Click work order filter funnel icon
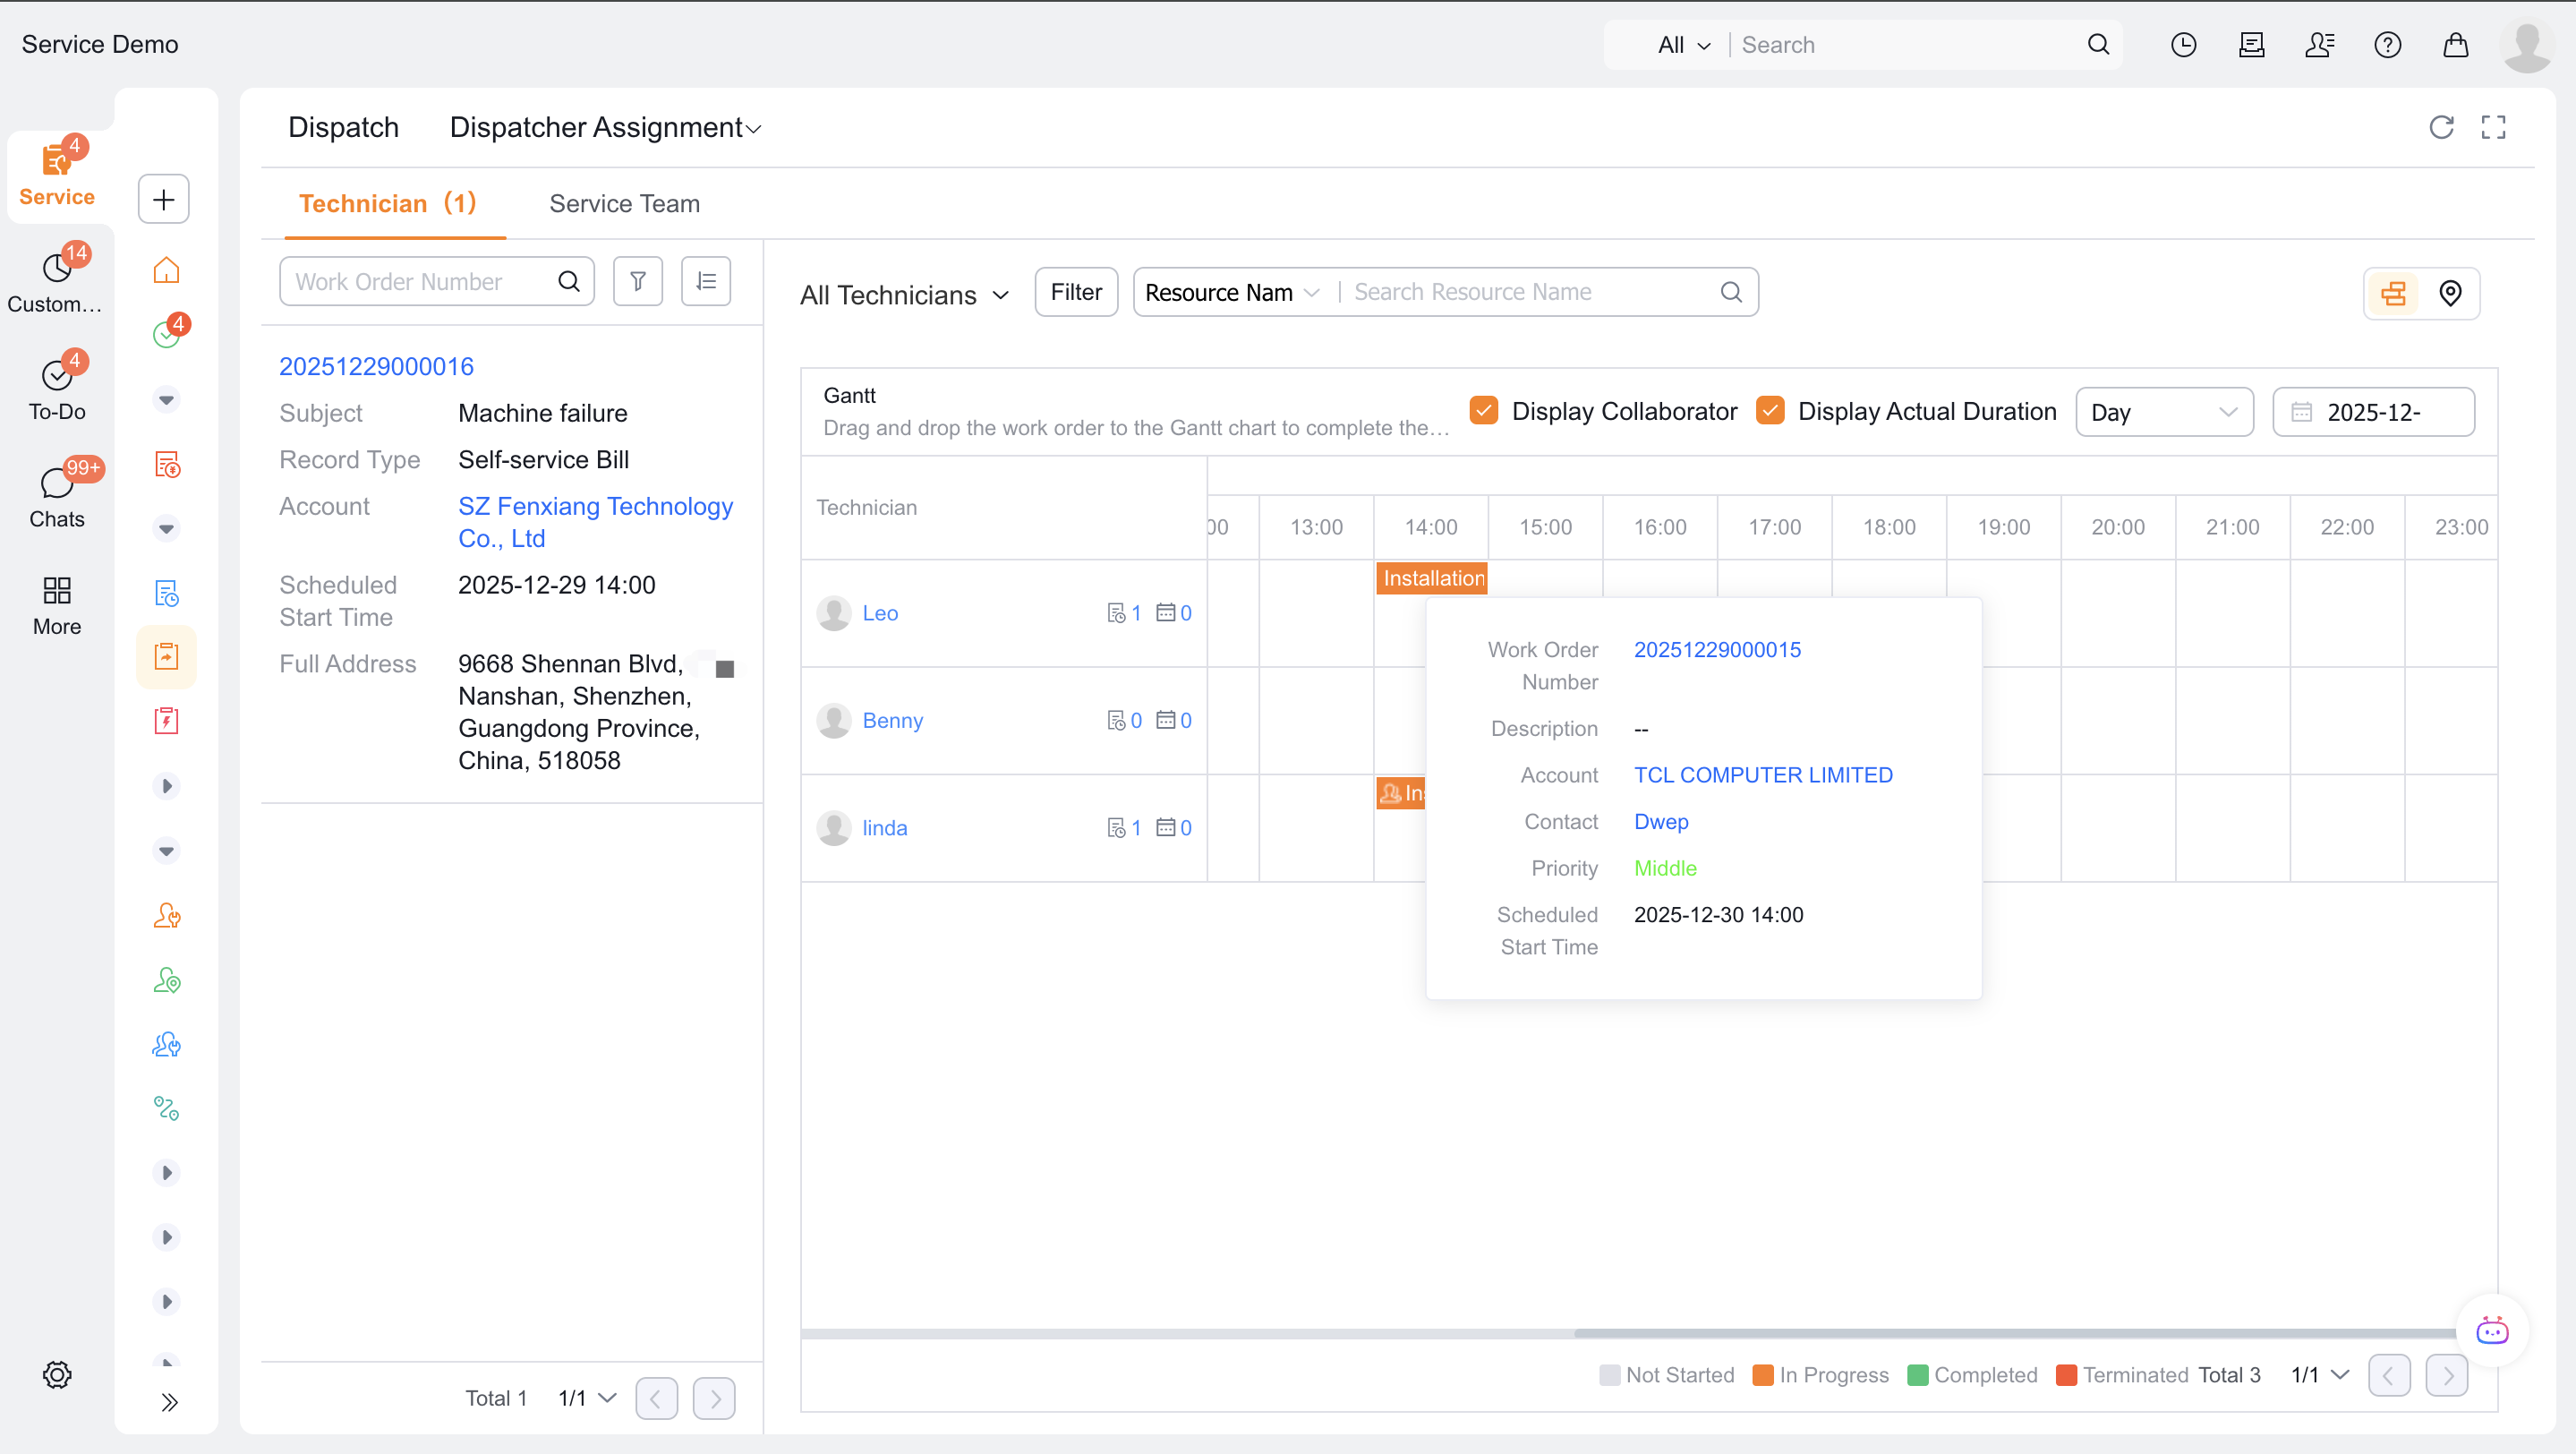 [638, 281]
